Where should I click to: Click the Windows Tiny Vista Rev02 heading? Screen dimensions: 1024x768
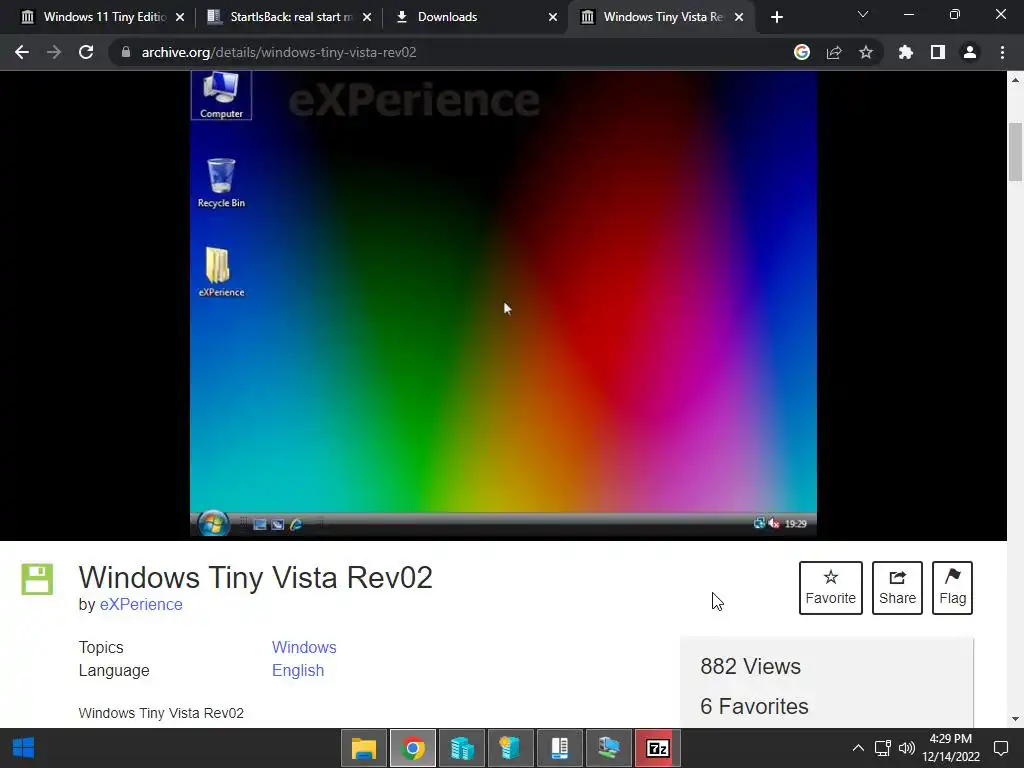[x=255, y=577]
